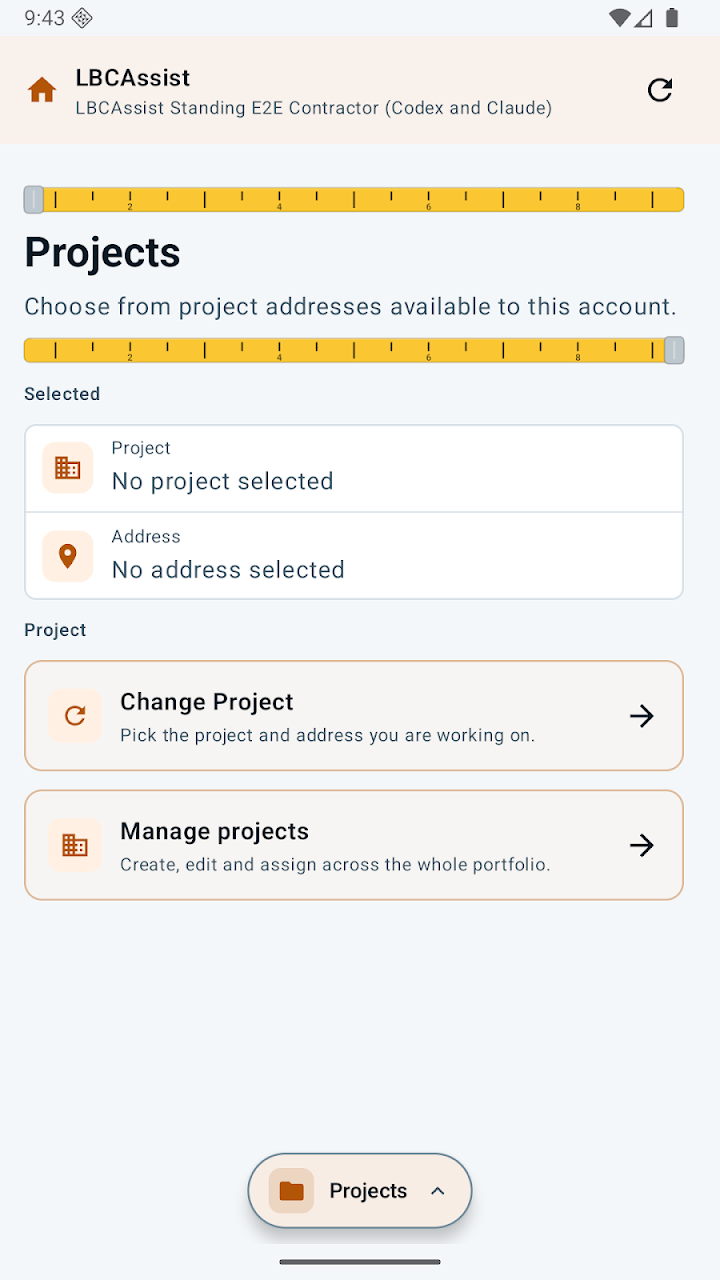The height and width of the screenshot is (1280, 720).
Task: Tap the folder icon in bottom Projects pill
Action: pyautogui.click(x=291, y=1191)
